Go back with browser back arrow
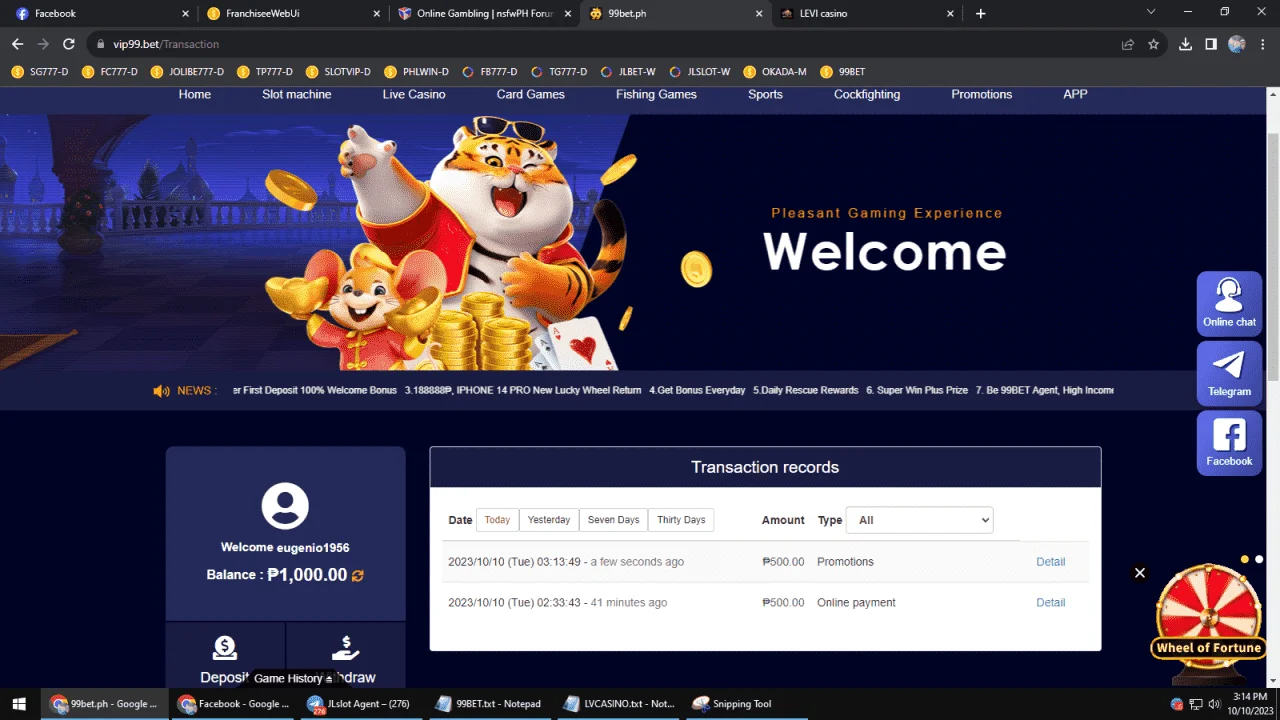Screen dimensions: 1280x720 17,44
